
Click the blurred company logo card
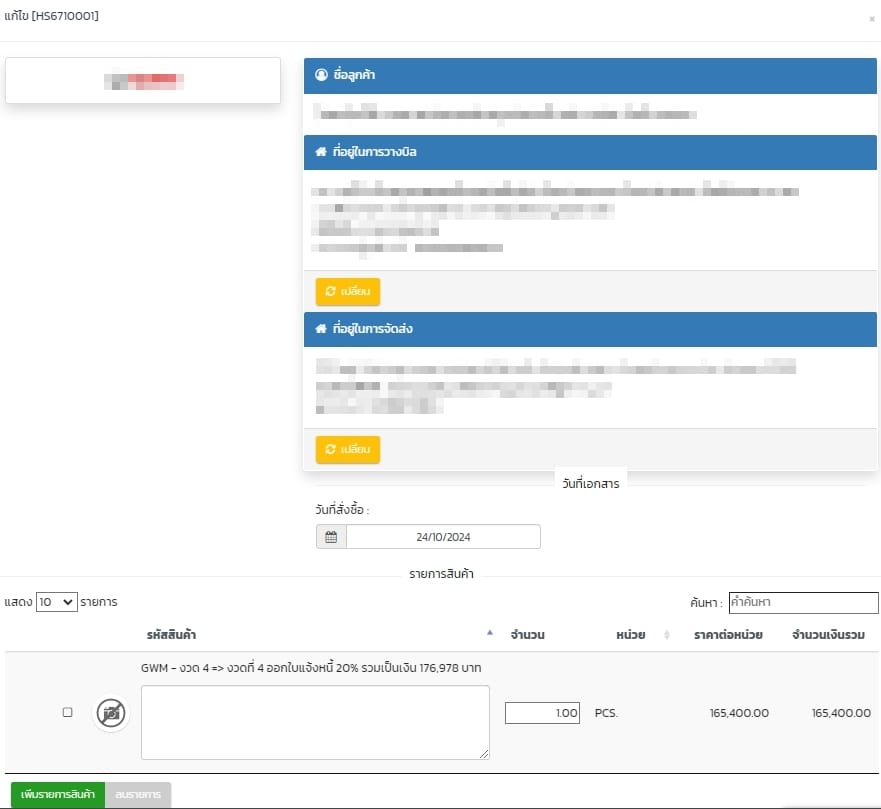click(x=143, y=80)
